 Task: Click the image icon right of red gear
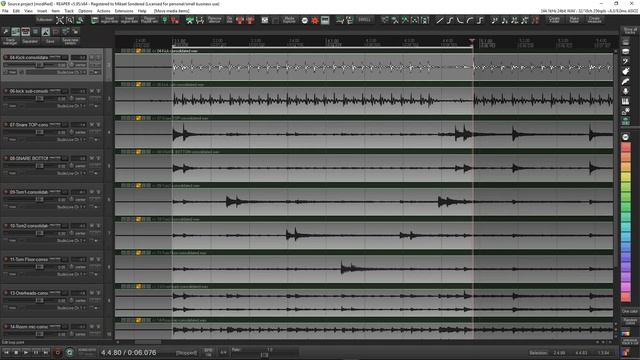pos(325,20)
